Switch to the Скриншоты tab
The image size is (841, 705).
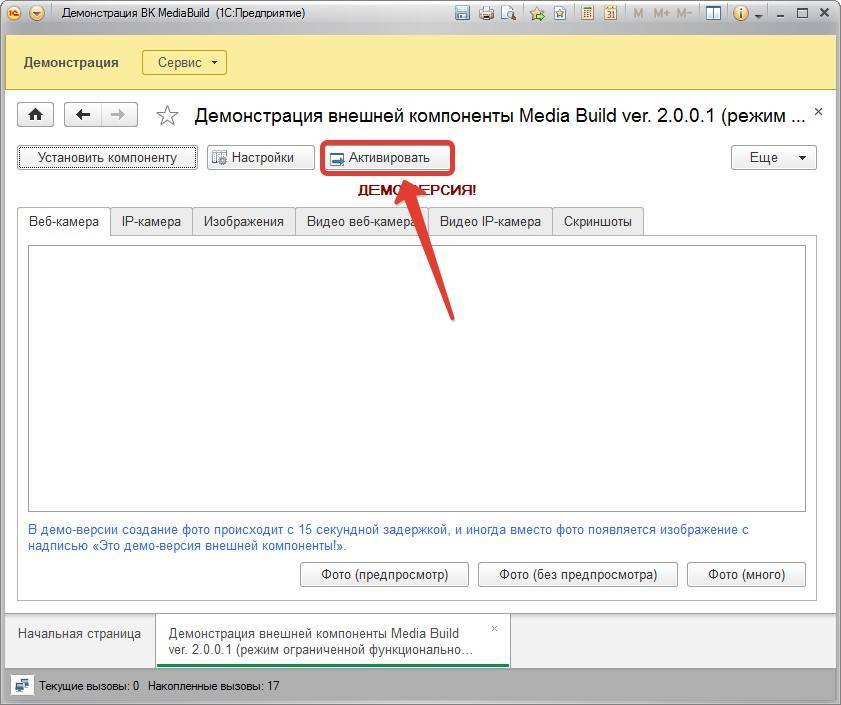pos(597,222)
